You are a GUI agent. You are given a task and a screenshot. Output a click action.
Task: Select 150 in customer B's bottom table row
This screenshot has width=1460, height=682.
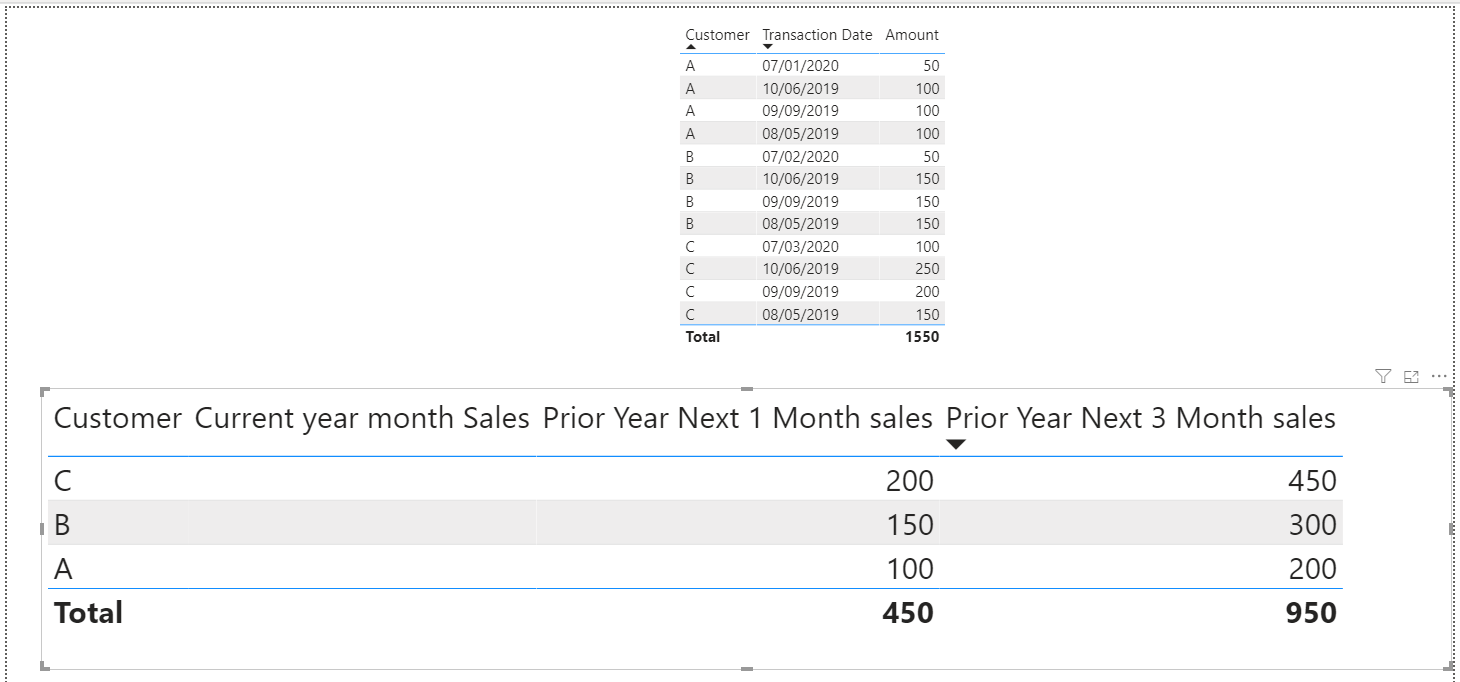click(x=910, y=525)
